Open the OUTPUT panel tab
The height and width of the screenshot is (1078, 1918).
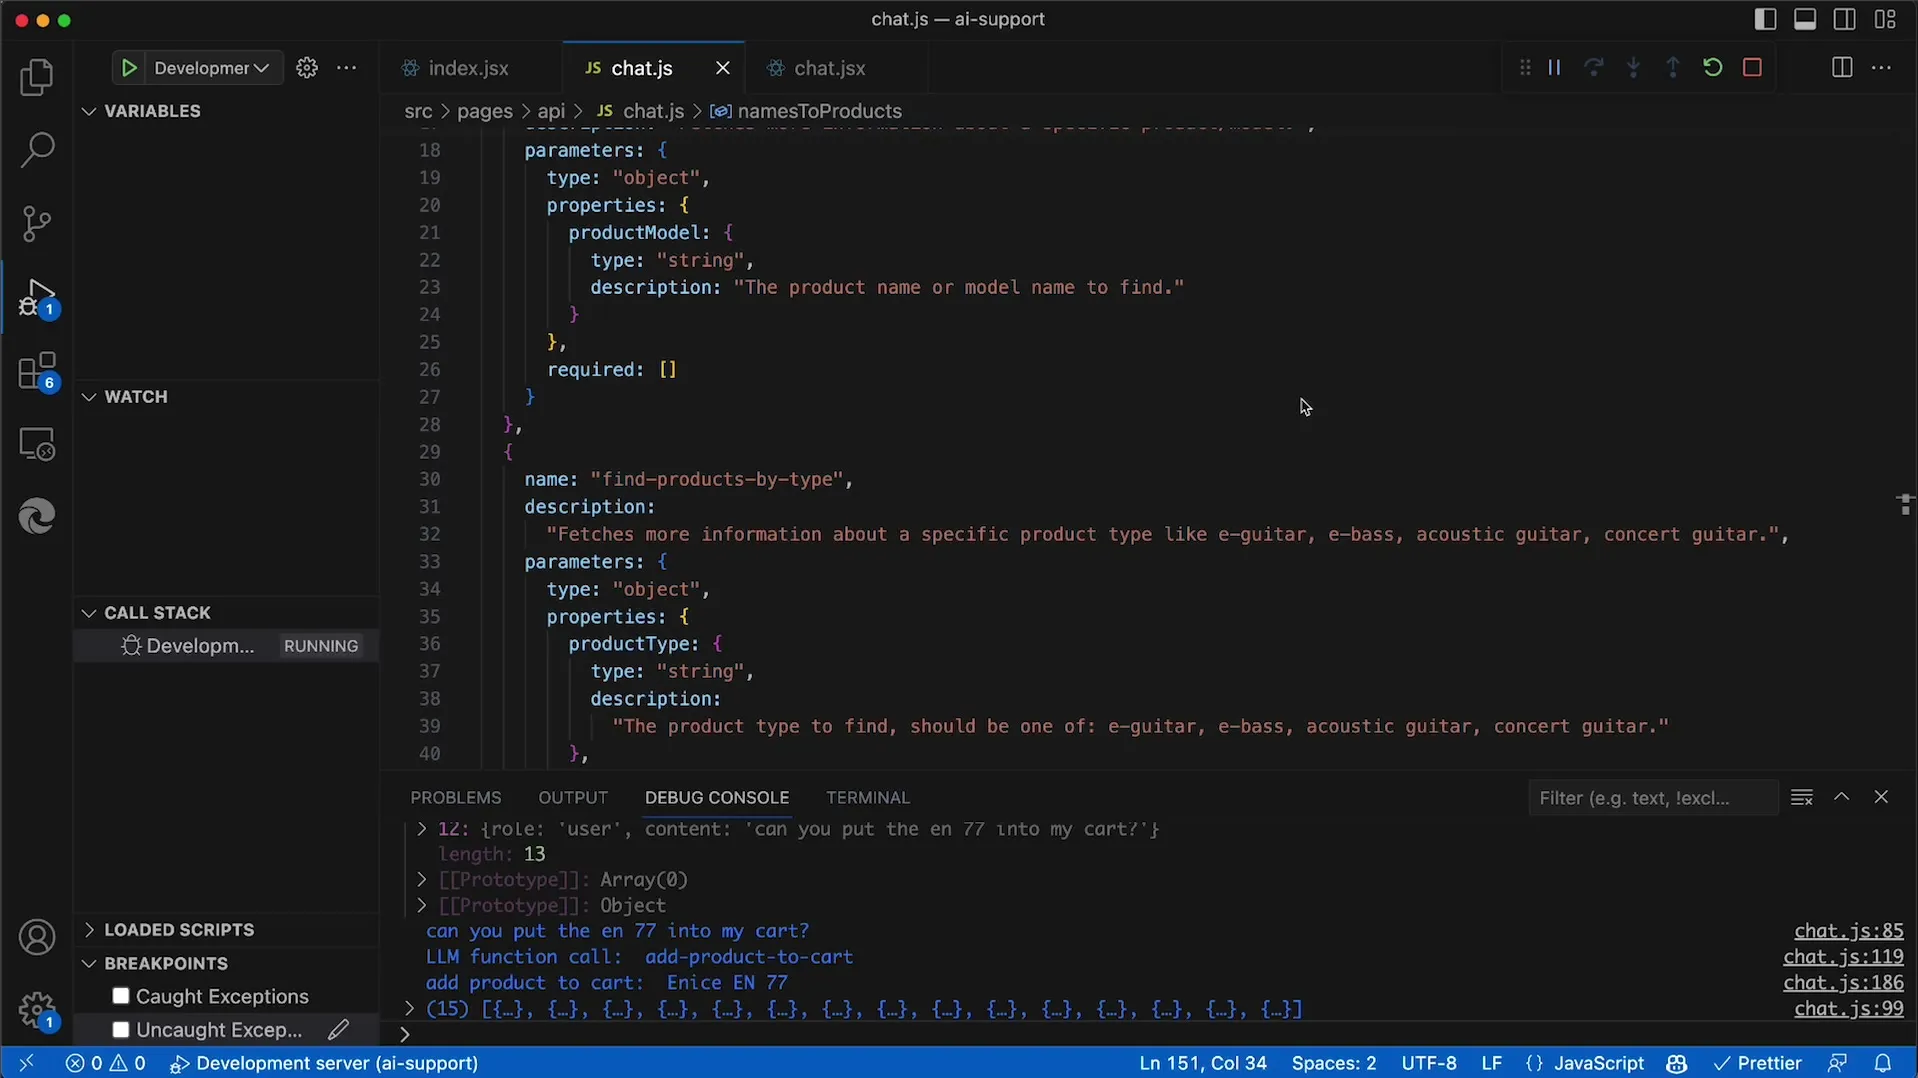573,798
